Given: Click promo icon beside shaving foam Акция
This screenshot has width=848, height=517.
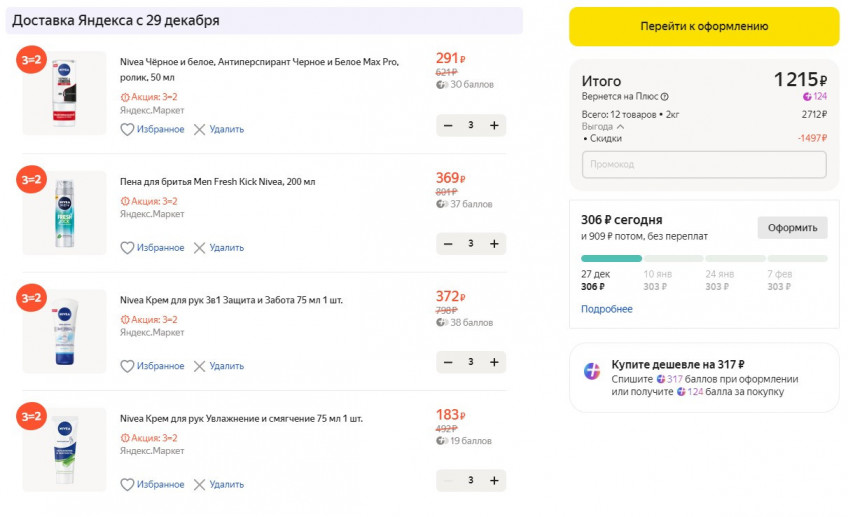Looking at the screenshot, I should tap(125, 201).
